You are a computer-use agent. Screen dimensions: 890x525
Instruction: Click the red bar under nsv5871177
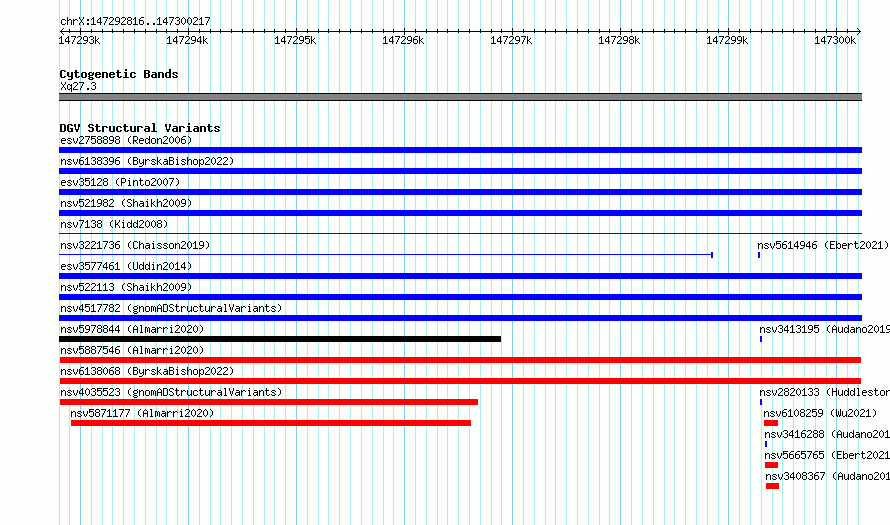pyautogui.click(x=271, y=423)
